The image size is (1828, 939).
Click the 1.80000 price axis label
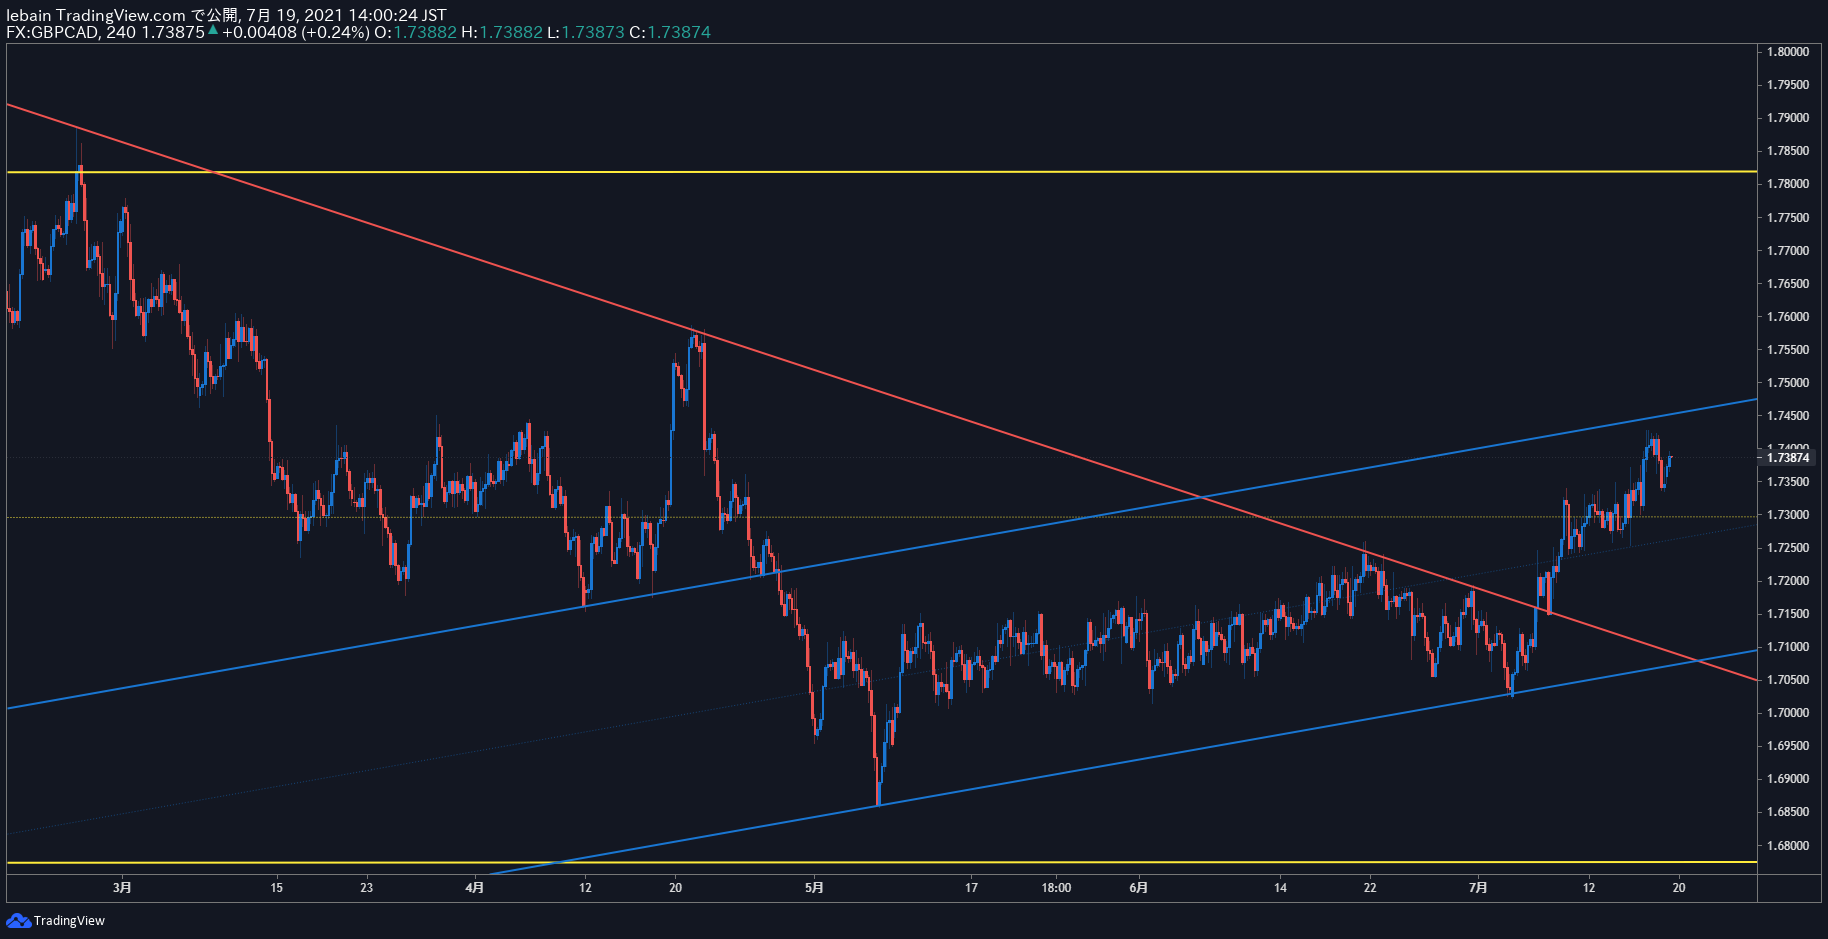1788,52
